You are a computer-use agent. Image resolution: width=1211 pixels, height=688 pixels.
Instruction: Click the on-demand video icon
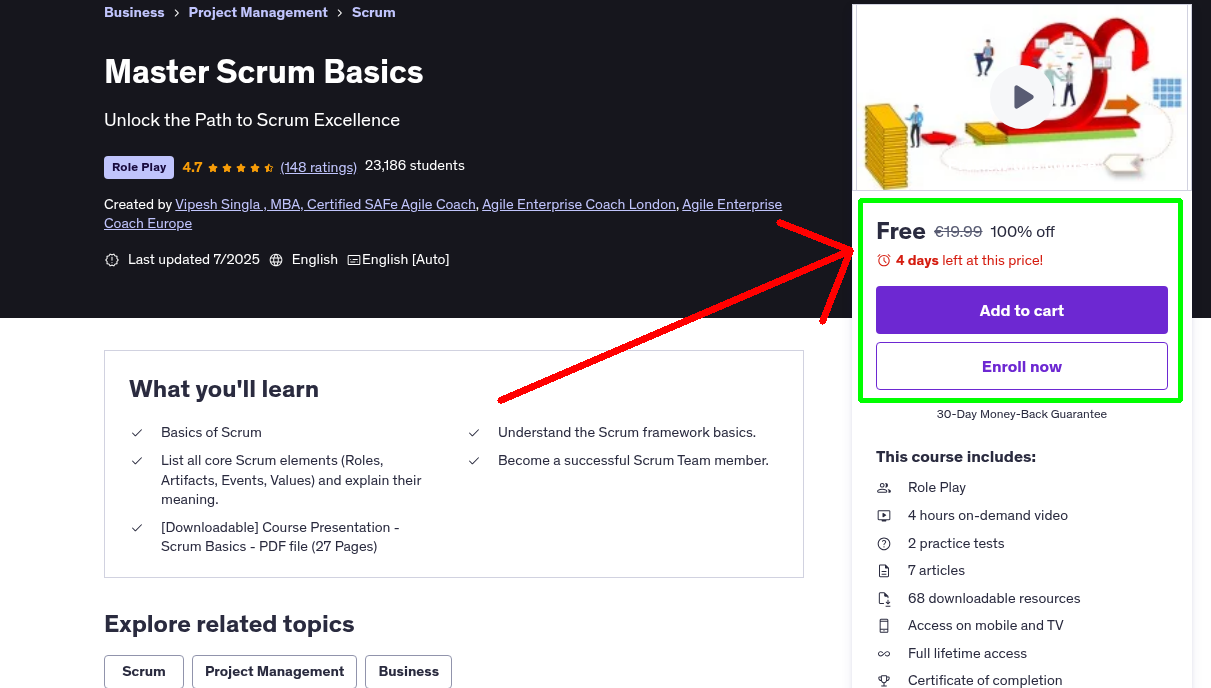[884, 516]
